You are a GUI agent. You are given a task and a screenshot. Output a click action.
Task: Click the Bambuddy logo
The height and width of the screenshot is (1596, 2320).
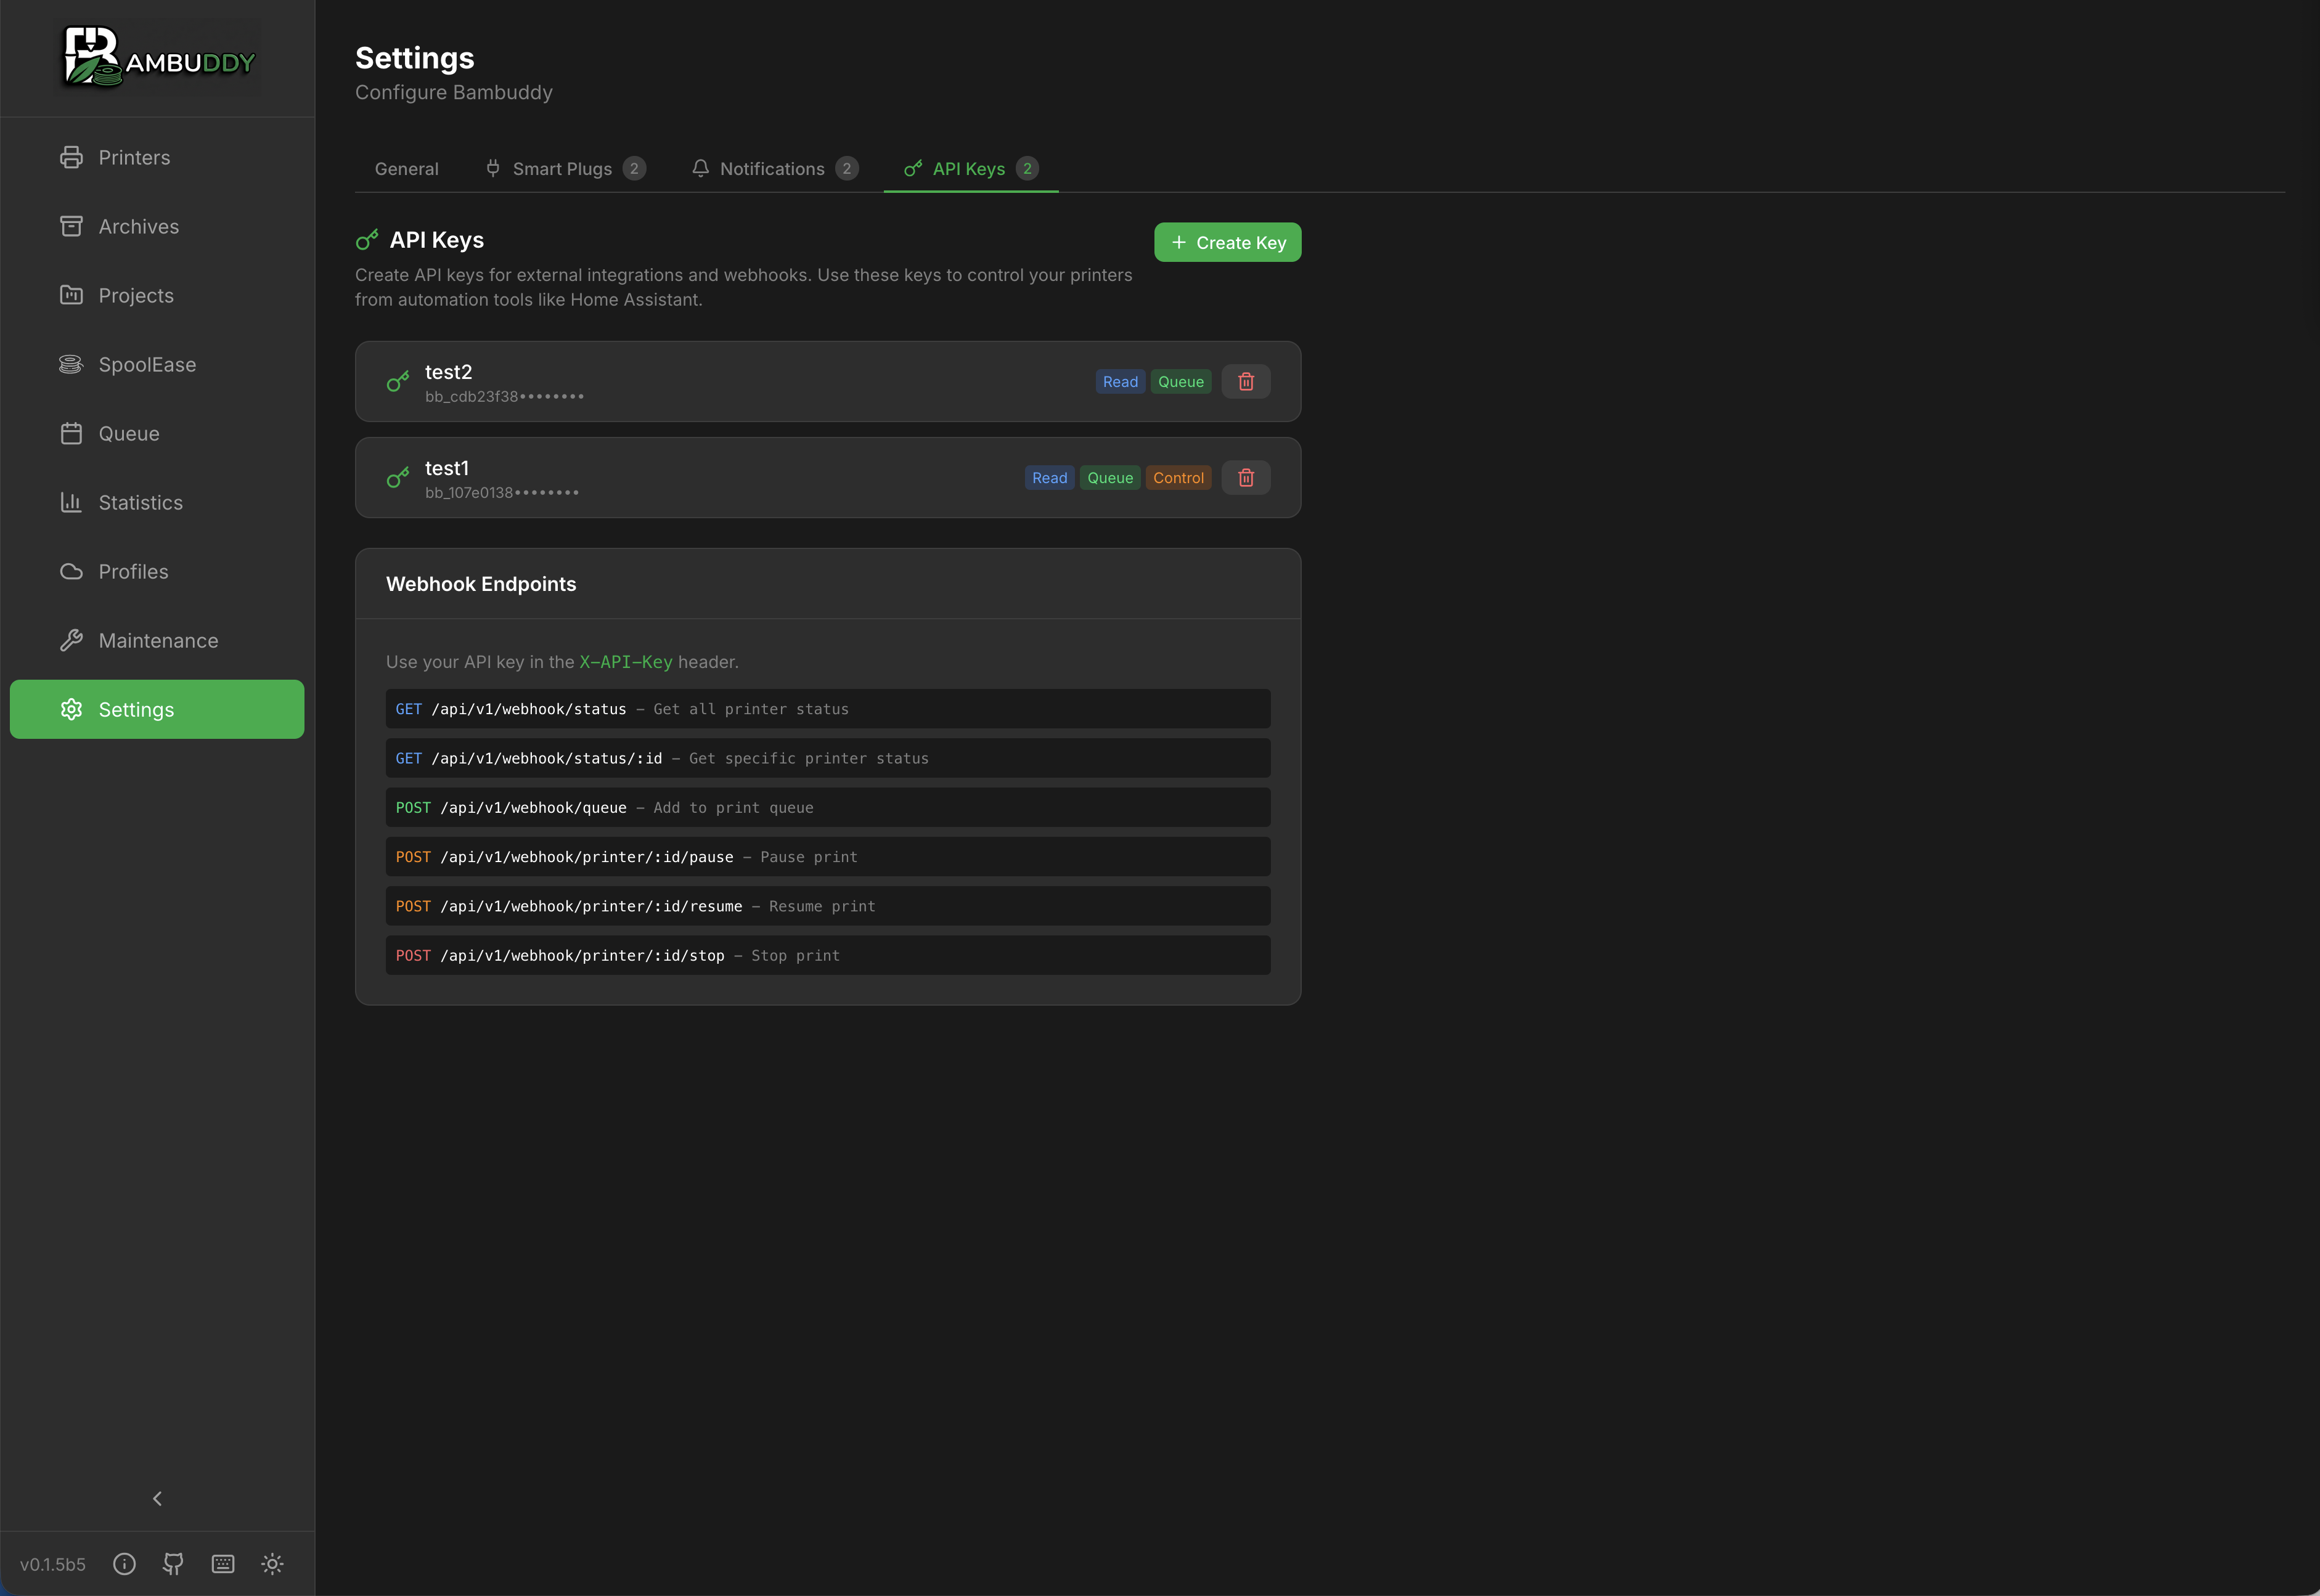click(x=158, y=57)
